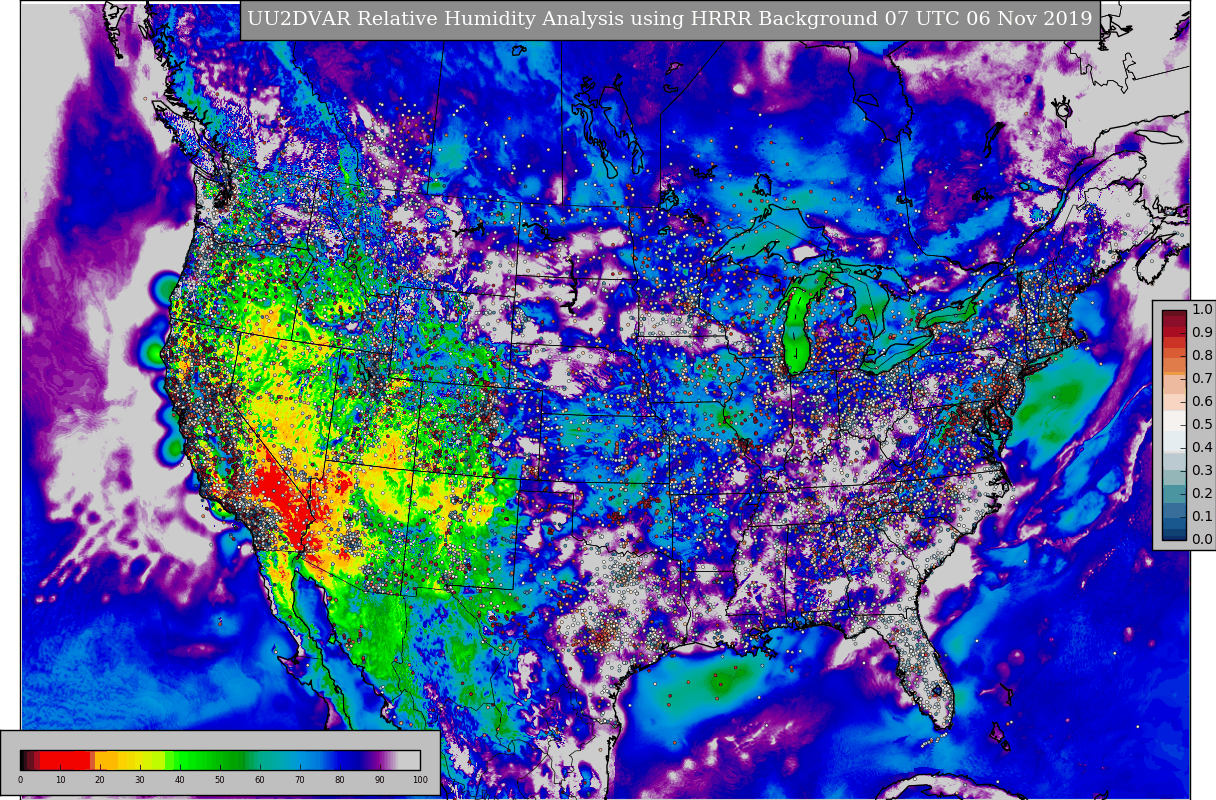Click the 50 tick label on humidity colorbar
1216x800 pixels.
point(220,780)
